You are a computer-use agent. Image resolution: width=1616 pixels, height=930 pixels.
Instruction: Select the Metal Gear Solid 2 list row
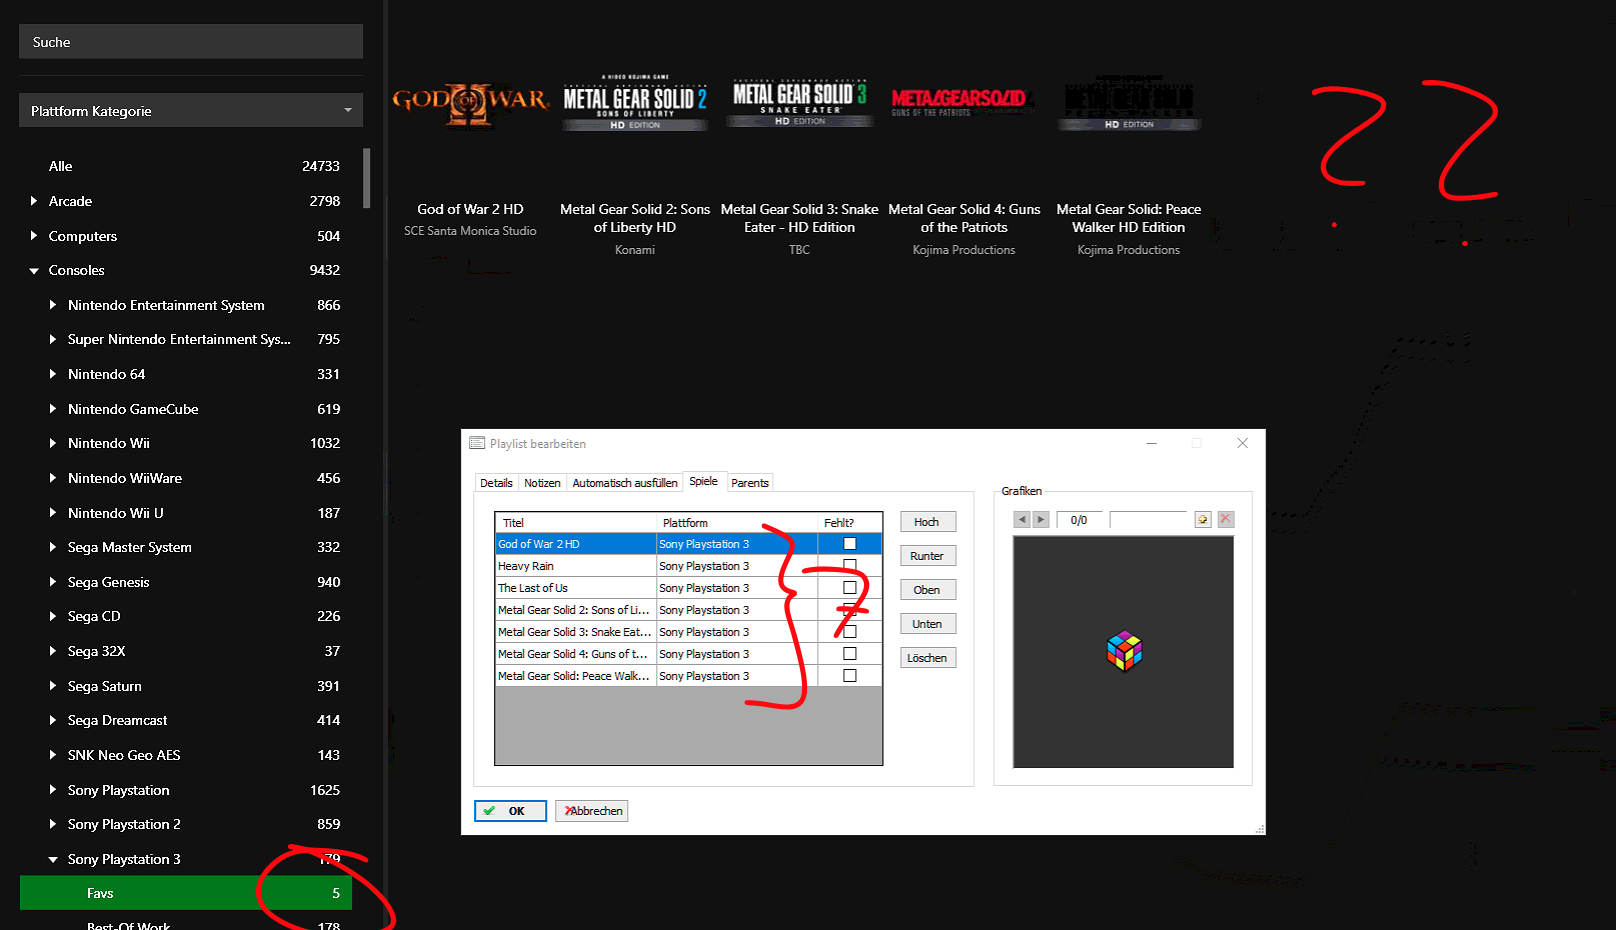point(688,610)
